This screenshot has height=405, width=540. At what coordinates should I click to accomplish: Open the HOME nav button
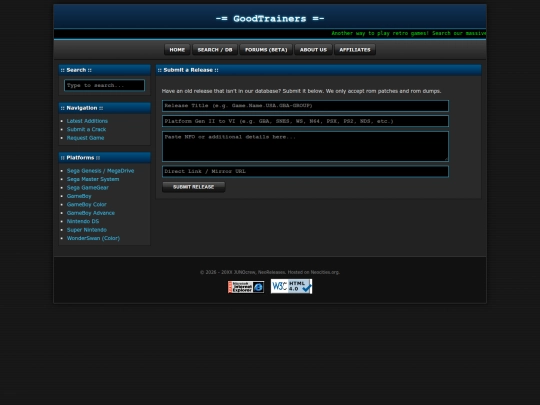coord(177,50)
